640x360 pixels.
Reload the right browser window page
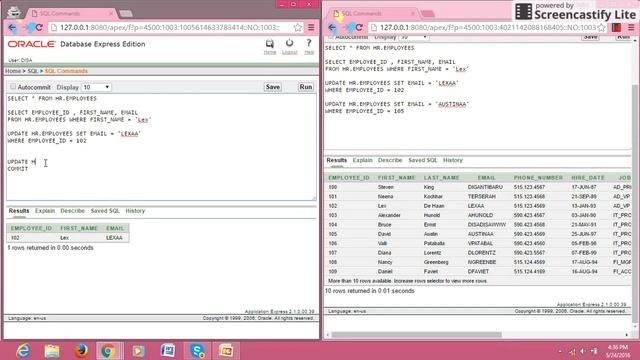359,28
